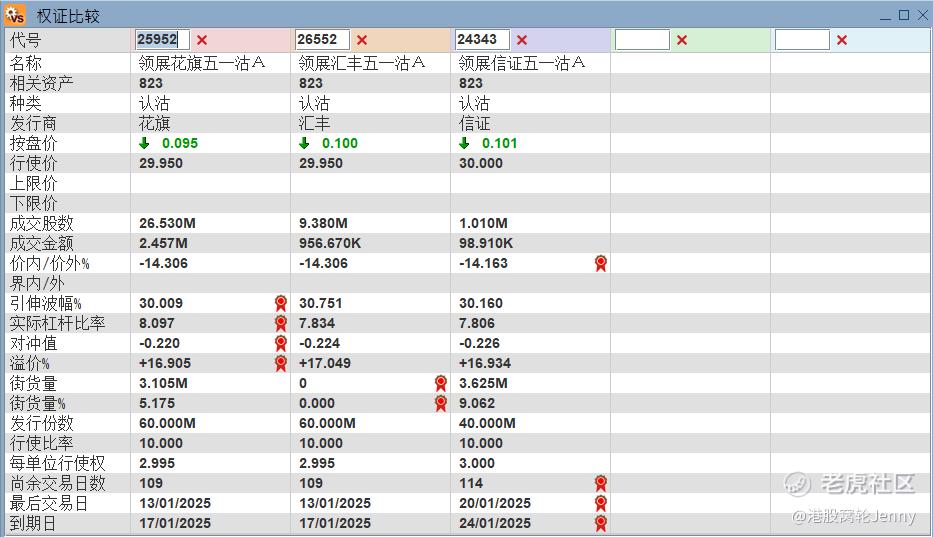Click the name 领展汇丰五一沽A

point(362,63)
